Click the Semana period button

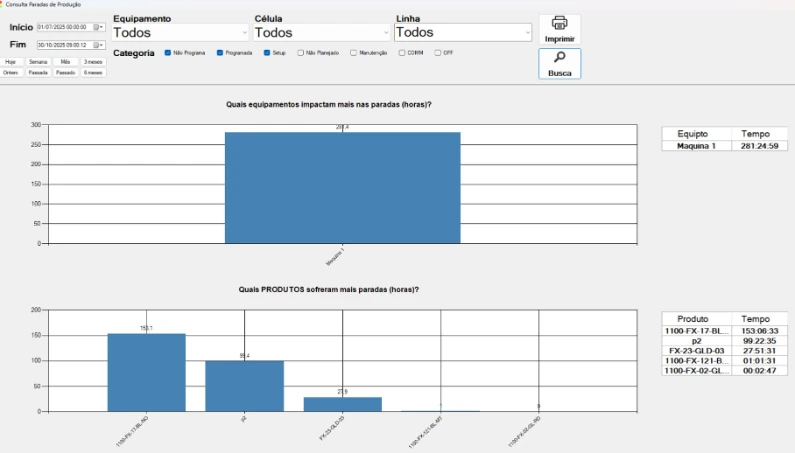coord(38,62)
